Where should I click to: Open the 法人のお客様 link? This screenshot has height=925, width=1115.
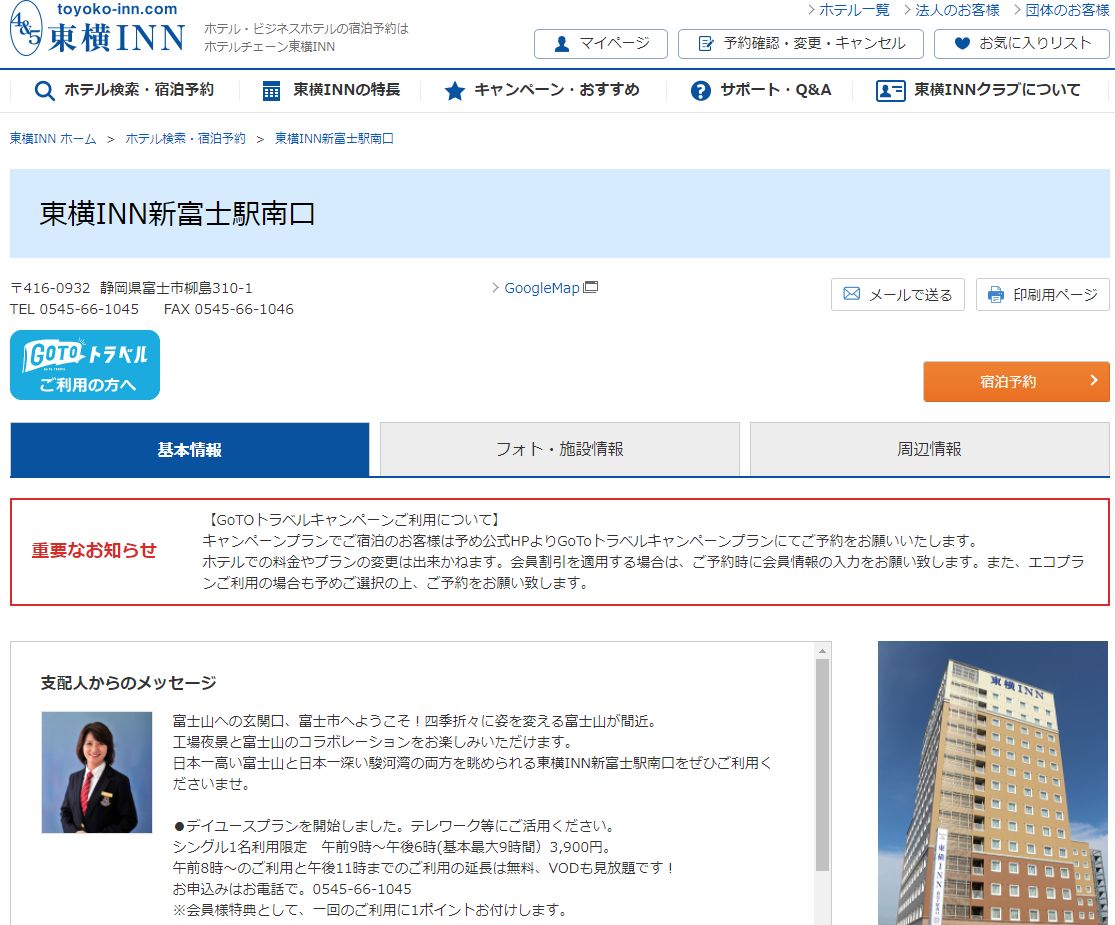(x=957, y=10)
